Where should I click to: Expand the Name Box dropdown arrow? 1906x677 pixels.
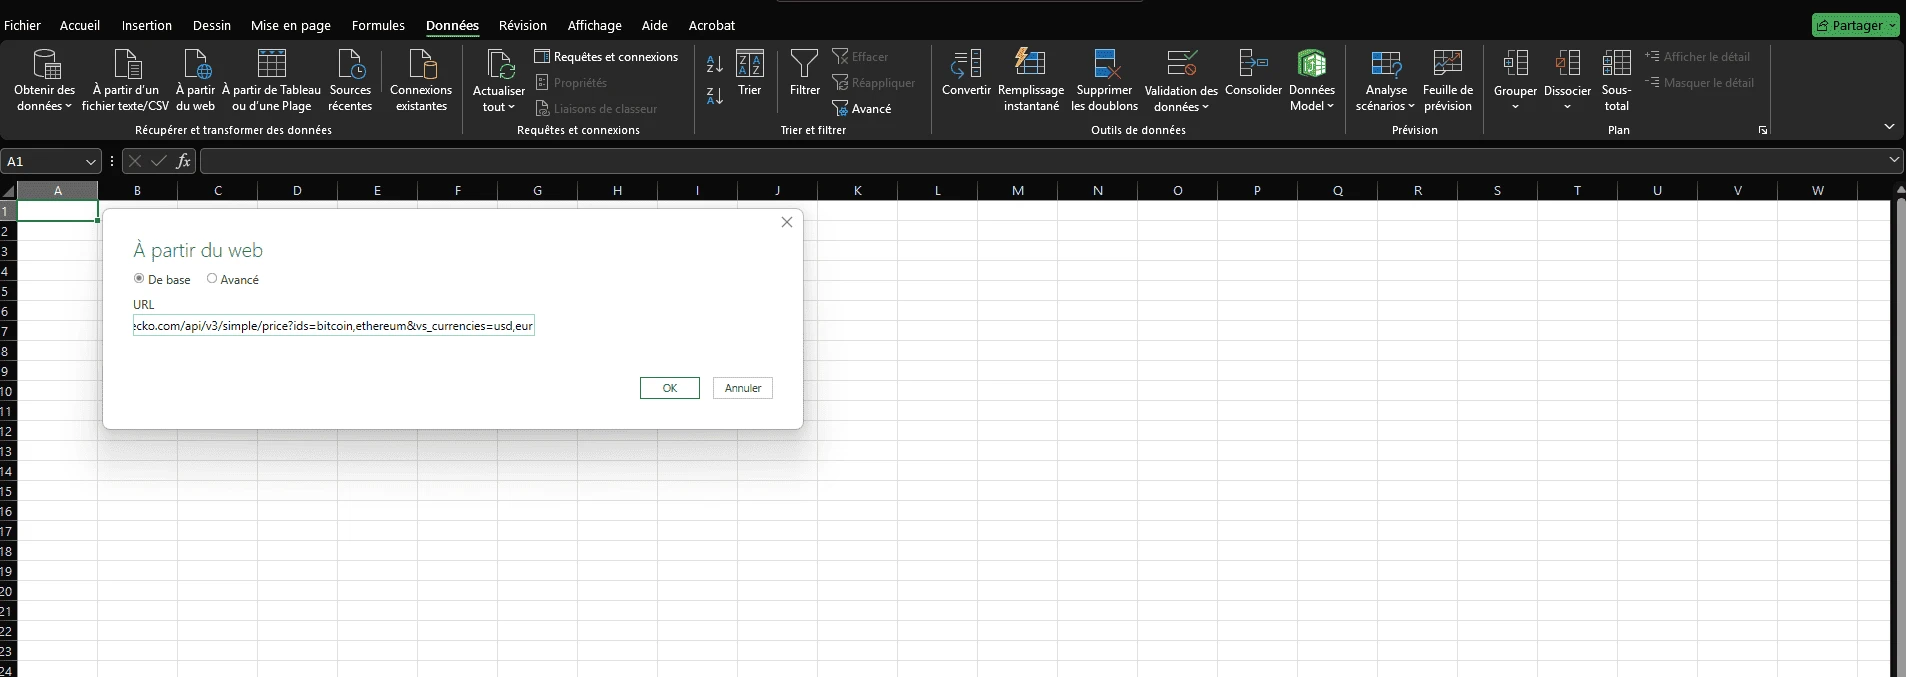tap(90, 162)
